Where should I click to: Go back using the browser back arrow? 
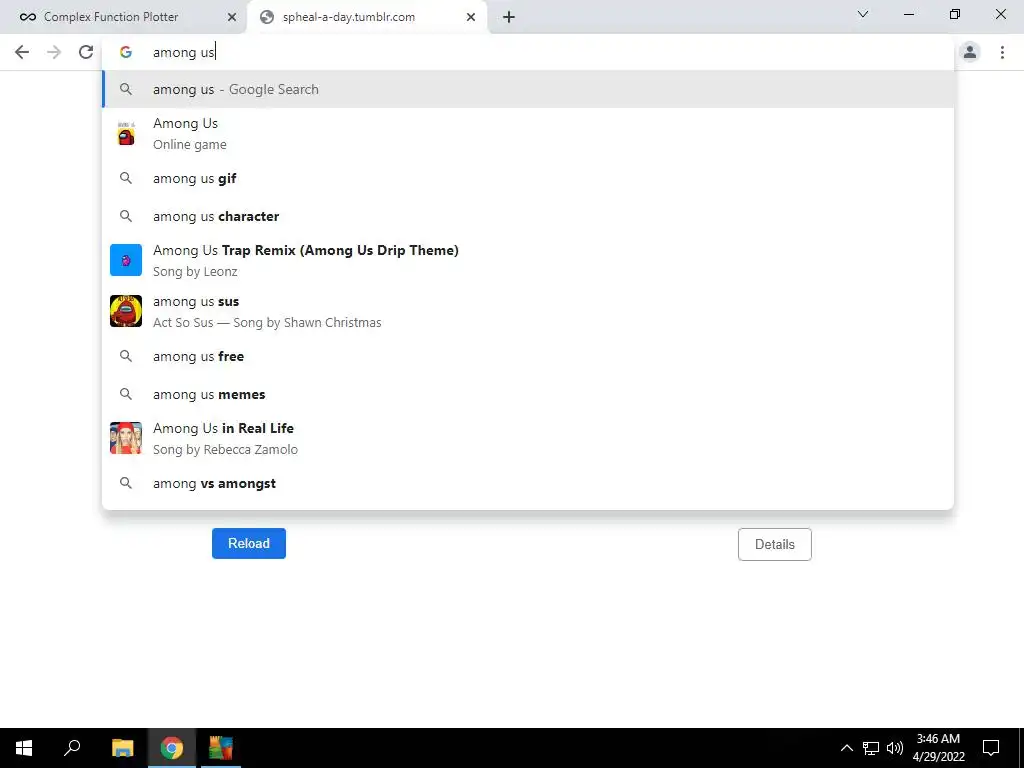[x=22, y=52]
